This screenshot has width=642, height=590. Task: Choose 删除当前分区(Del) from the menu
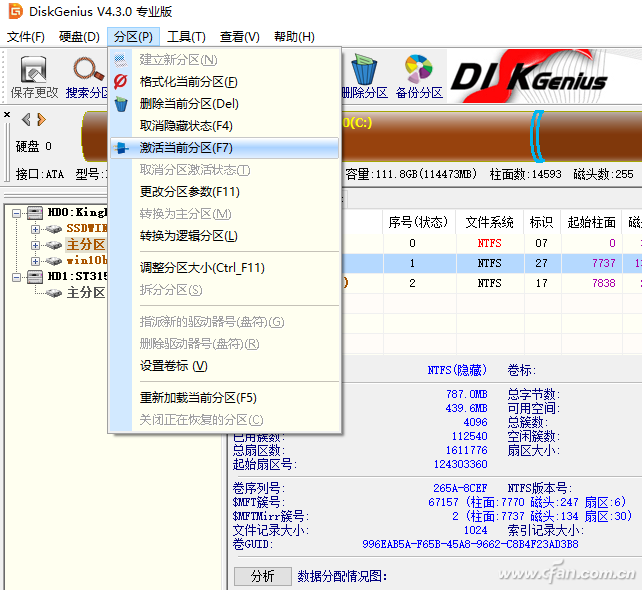click(224, 104)
